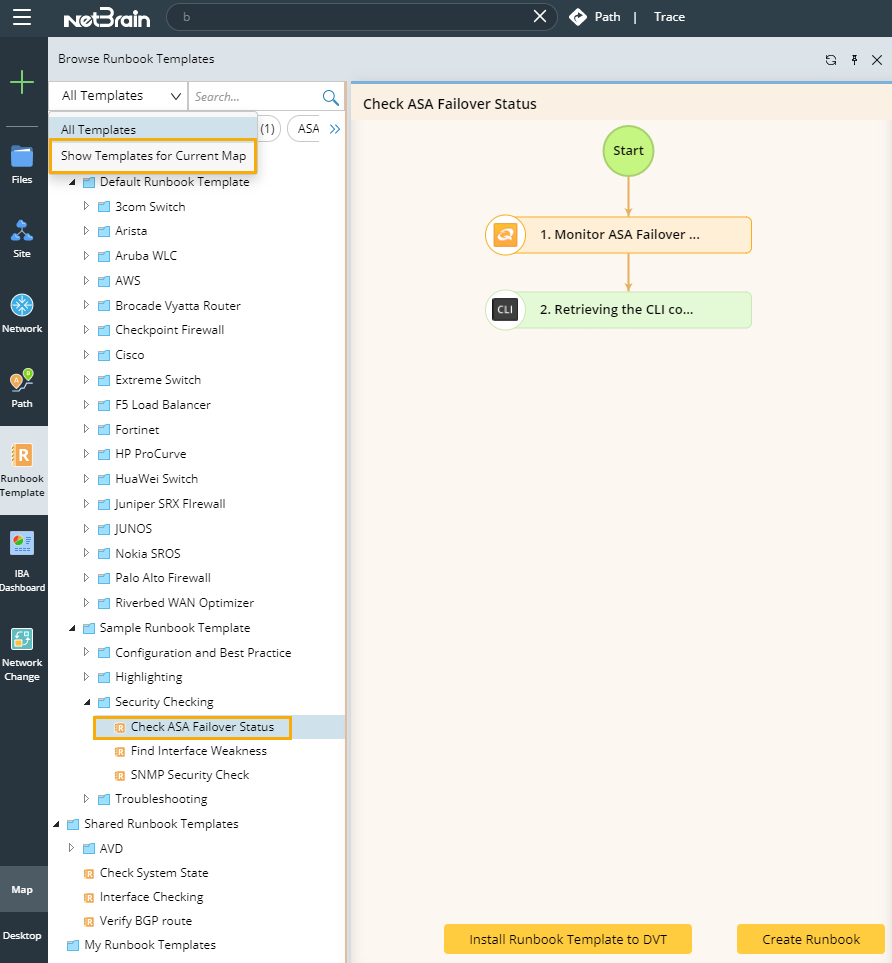Open the Network sidebar icon
The image size is (892, 963).
pos(22,313)
